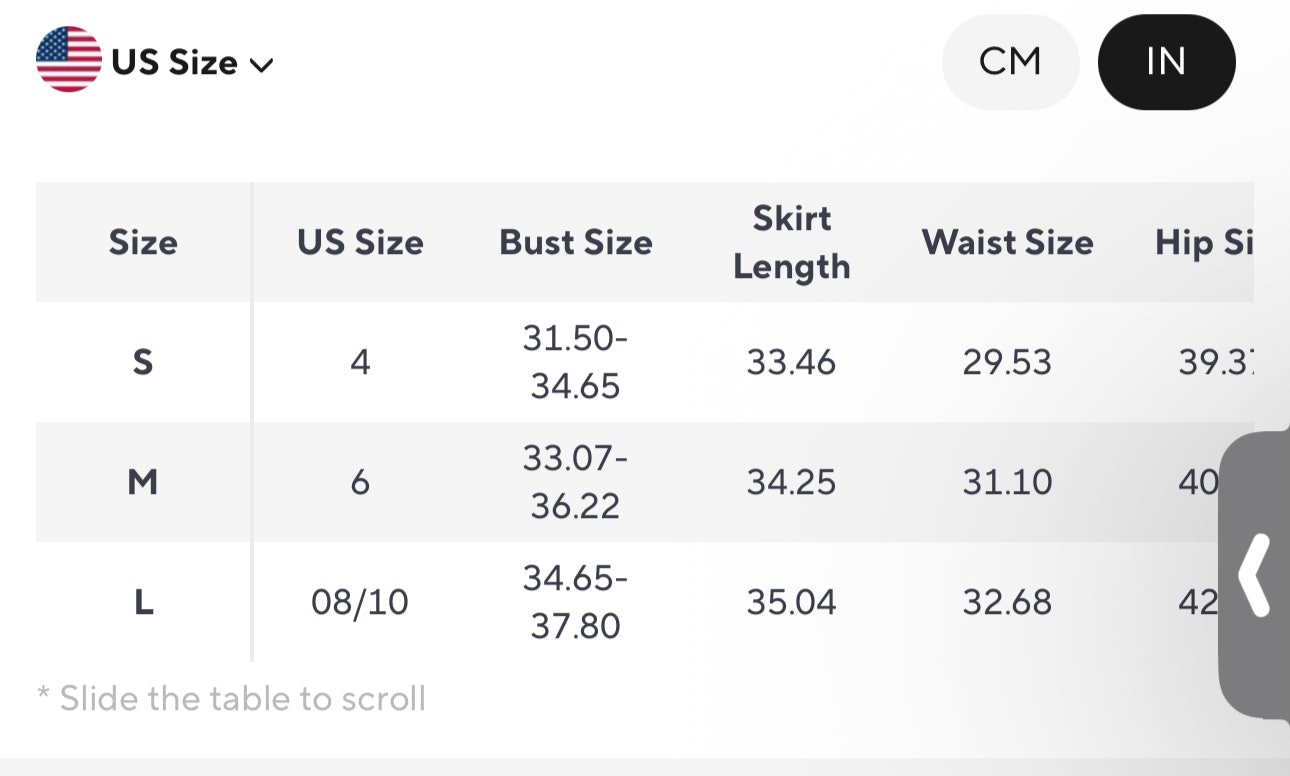Select the IN unit toggle

tap(1166, 62)
